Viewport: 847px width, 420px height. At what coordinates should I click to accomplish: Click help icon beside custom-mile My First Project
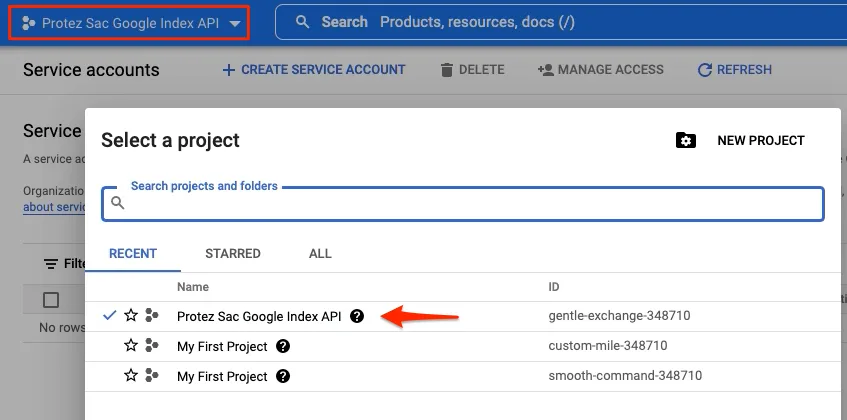(283, 346)
